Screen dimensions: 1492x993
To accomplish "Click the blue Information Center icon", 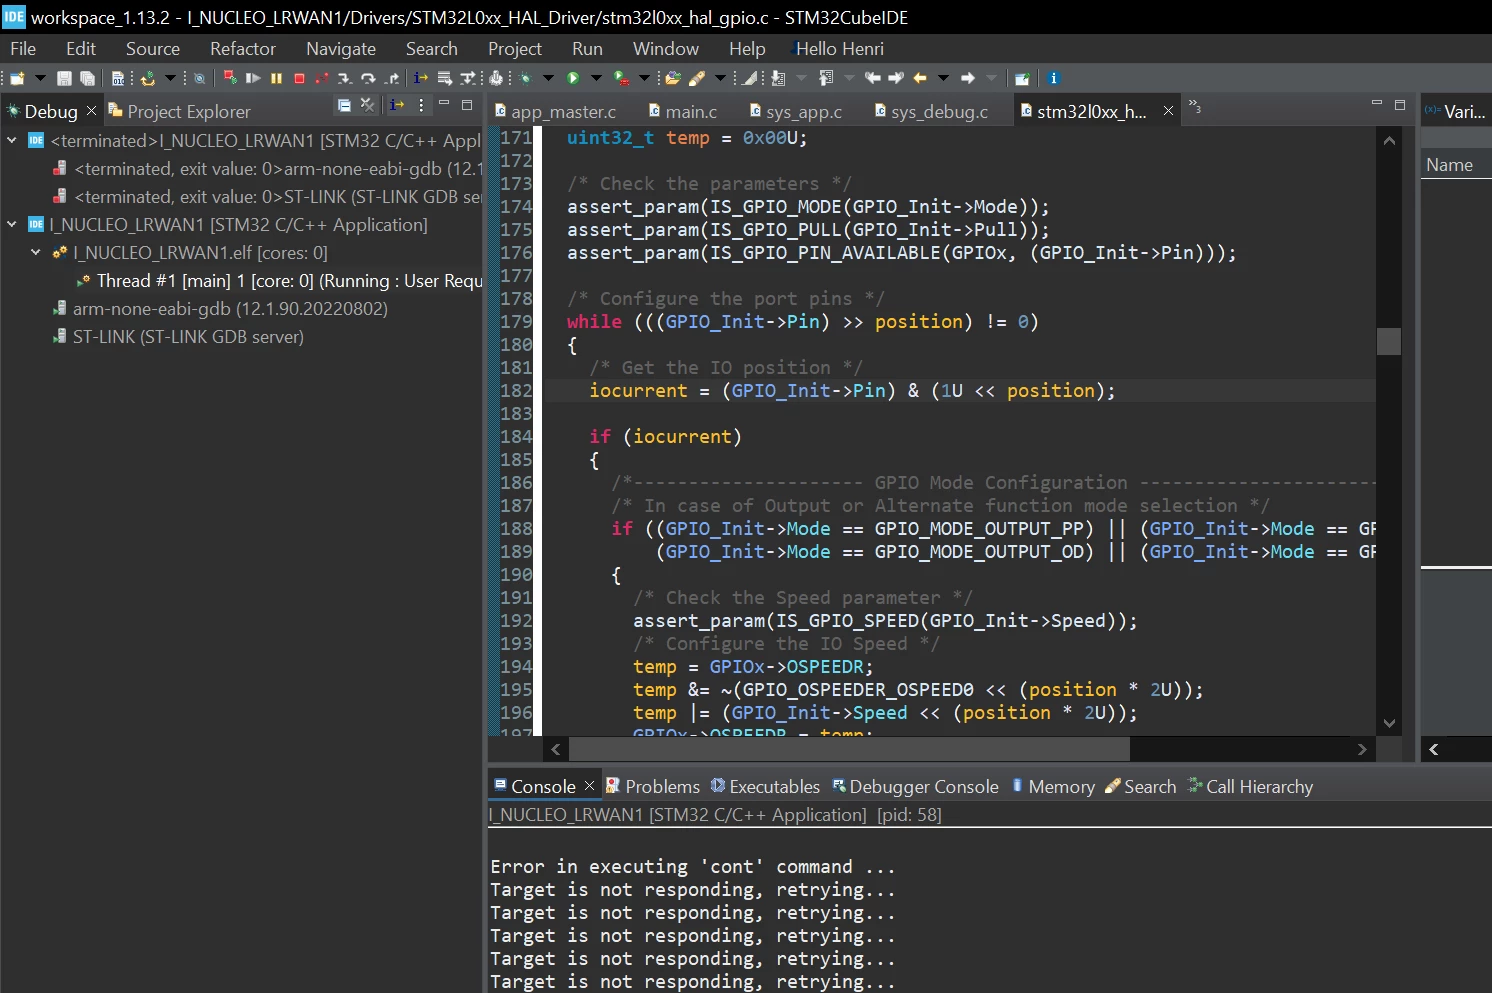I will tap(1053, 78).
